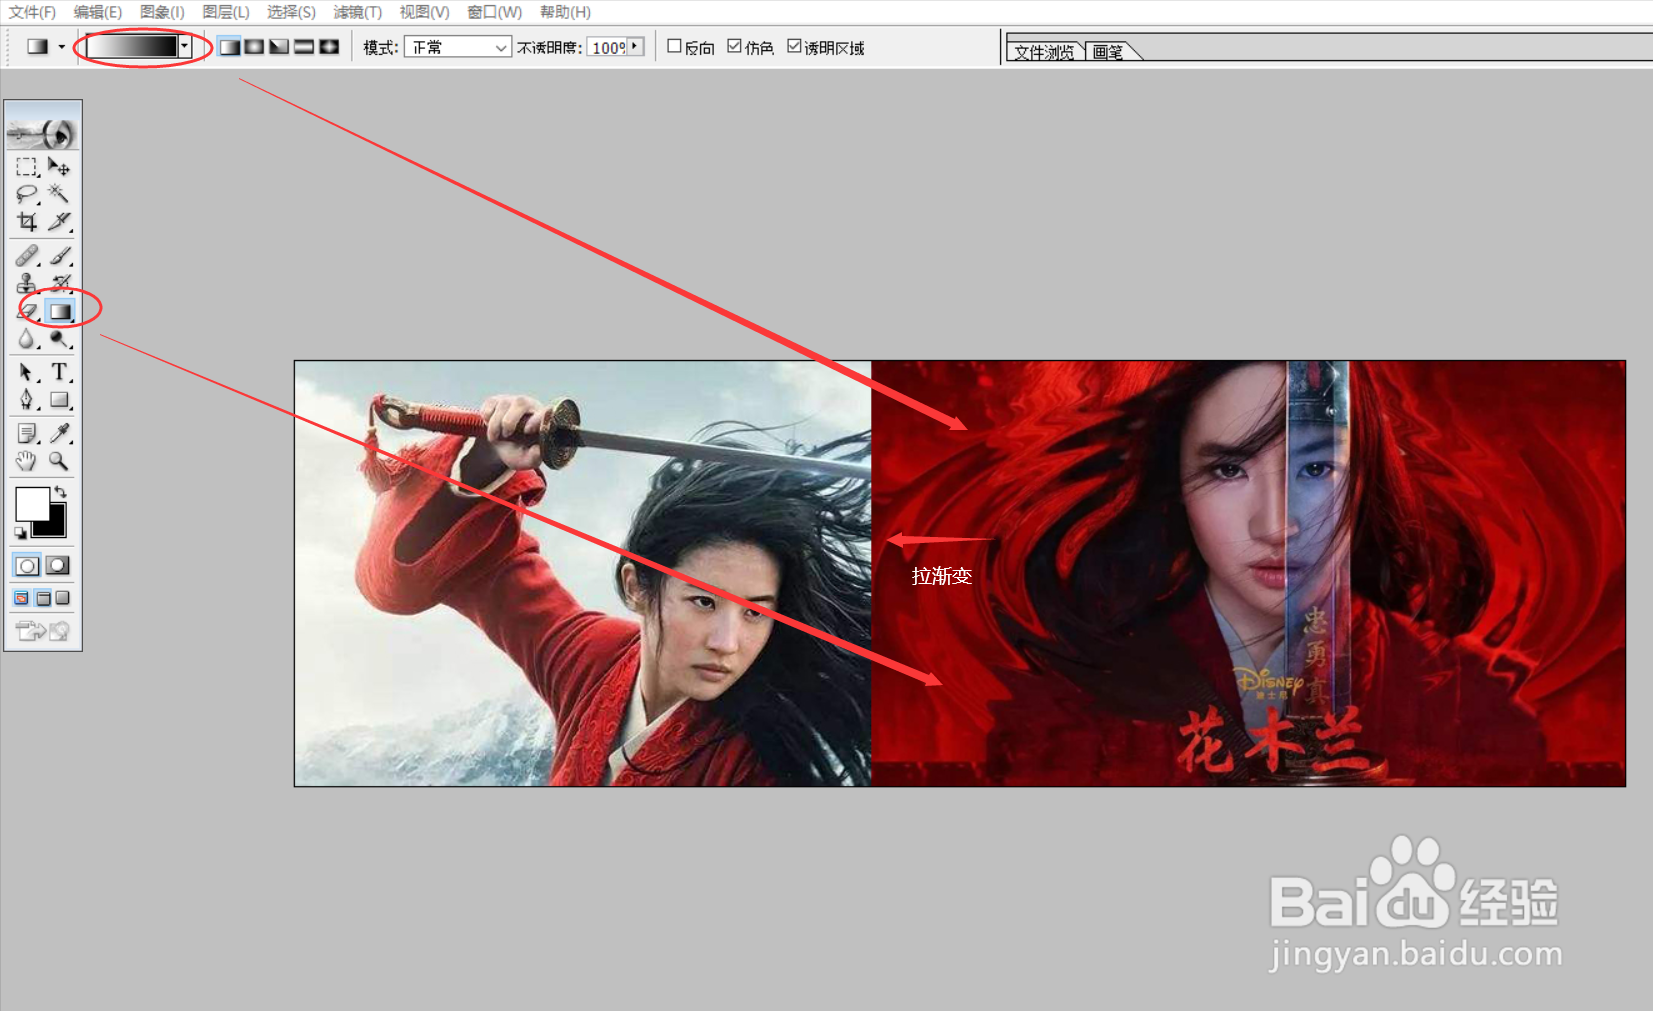Select the Slice tool
Viewport: 1653px width, 1011px height.
59,221
